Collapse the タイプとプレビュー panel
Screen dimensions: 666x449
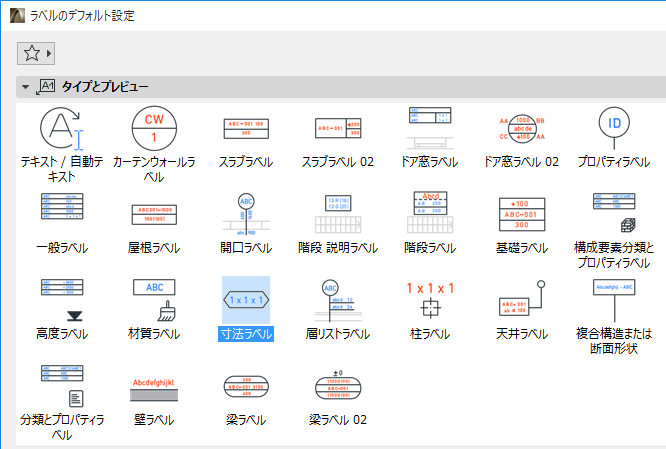[26, 87]
